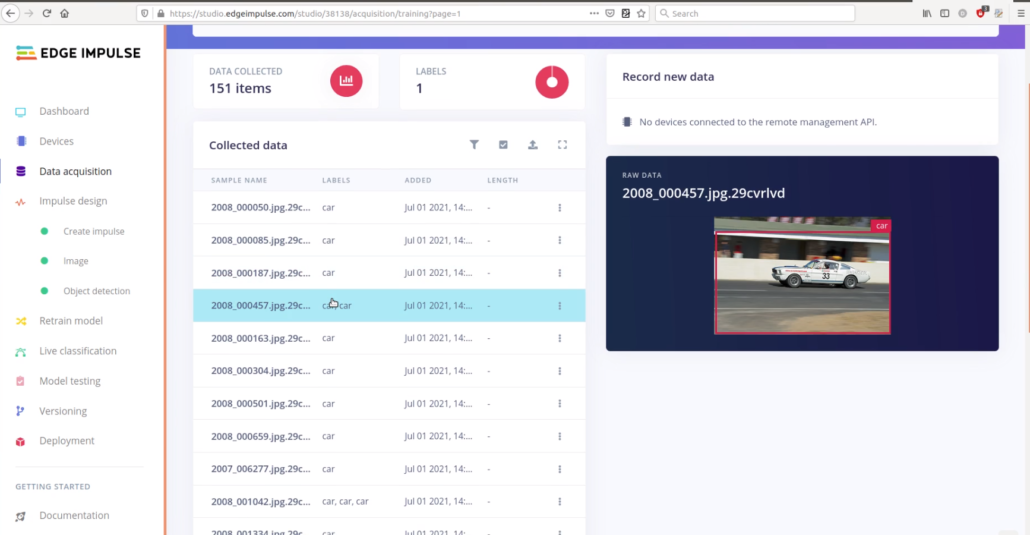Open options menu for 2008_000050 sample
The image size is (1030, 535).
point(559,208)
